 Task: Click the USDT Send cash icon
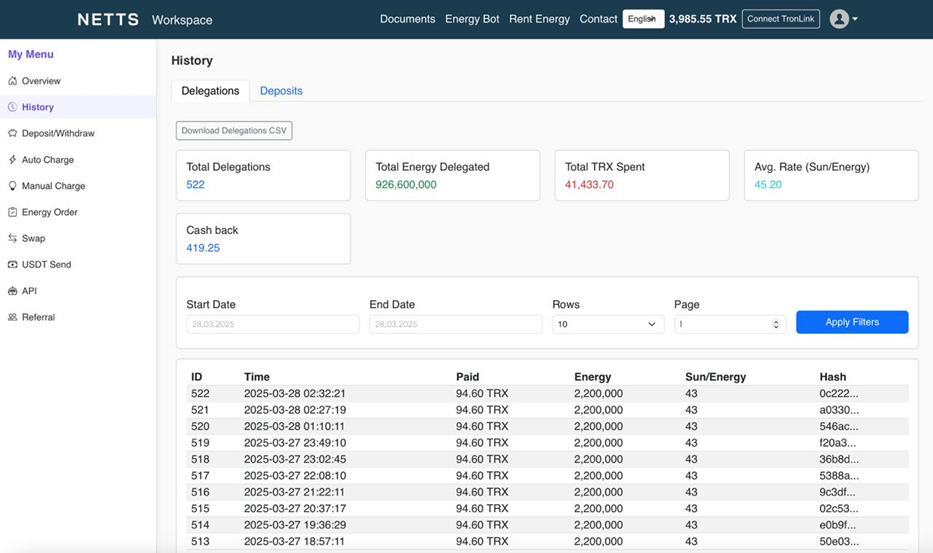click(12, 264)
